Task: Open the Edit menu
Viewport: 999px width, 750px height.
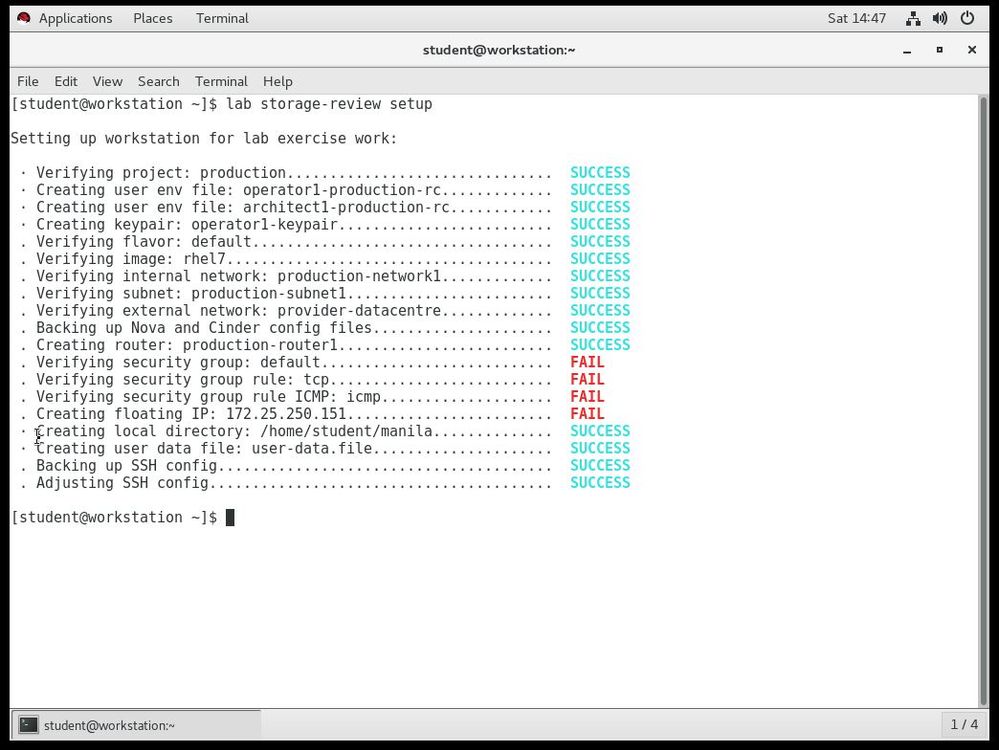Action: click(66, 81)
